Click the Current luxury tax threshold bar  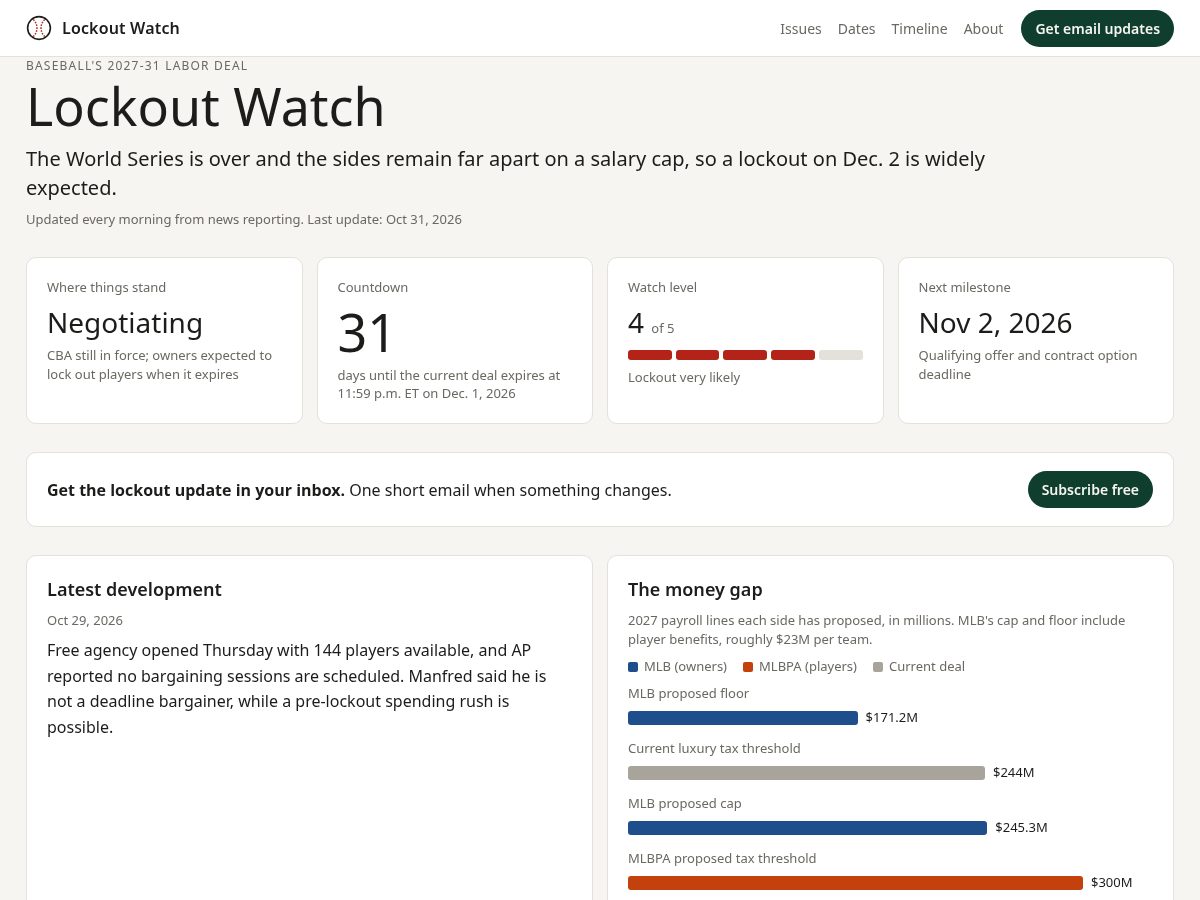click(x=806, y=773)
